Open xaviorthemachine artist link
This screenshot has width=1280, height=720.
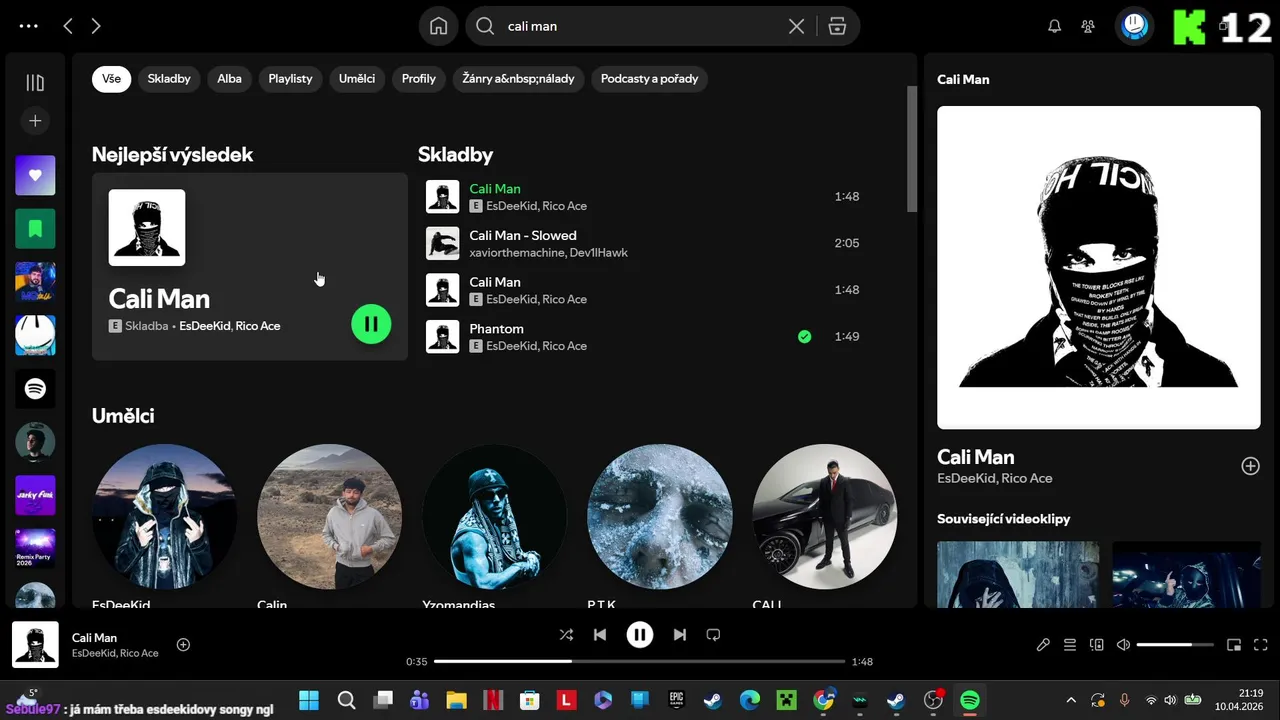coord(517,253)
